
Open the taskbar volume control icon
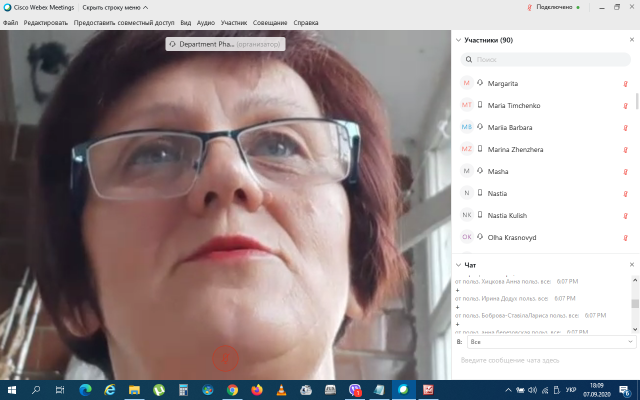(532, 390)
